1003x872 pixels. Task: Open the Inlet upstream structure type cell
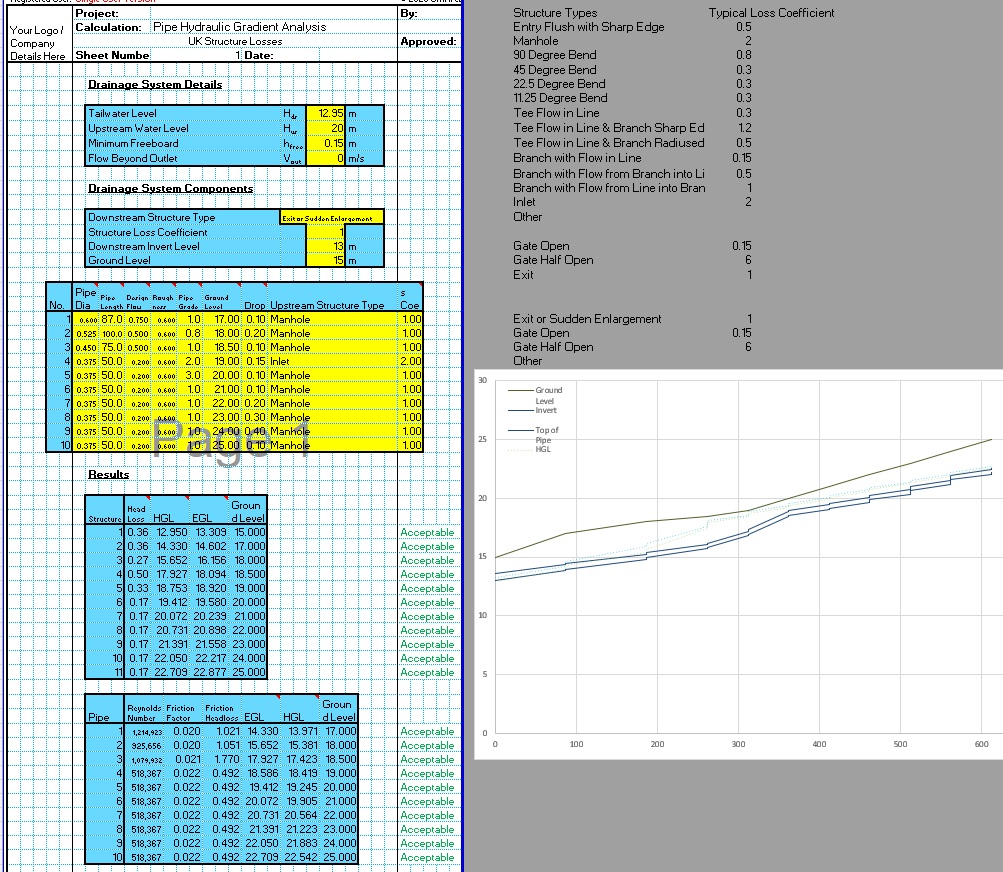pyautogui.click(x=330, y=361)
